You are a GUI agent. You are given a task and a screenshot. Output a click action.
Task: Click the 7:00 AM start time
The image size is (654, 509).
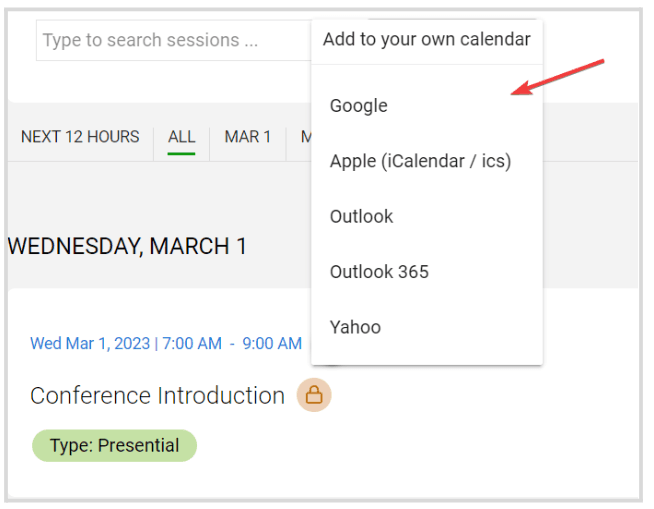pyautogui.click(x=192, y=343)
